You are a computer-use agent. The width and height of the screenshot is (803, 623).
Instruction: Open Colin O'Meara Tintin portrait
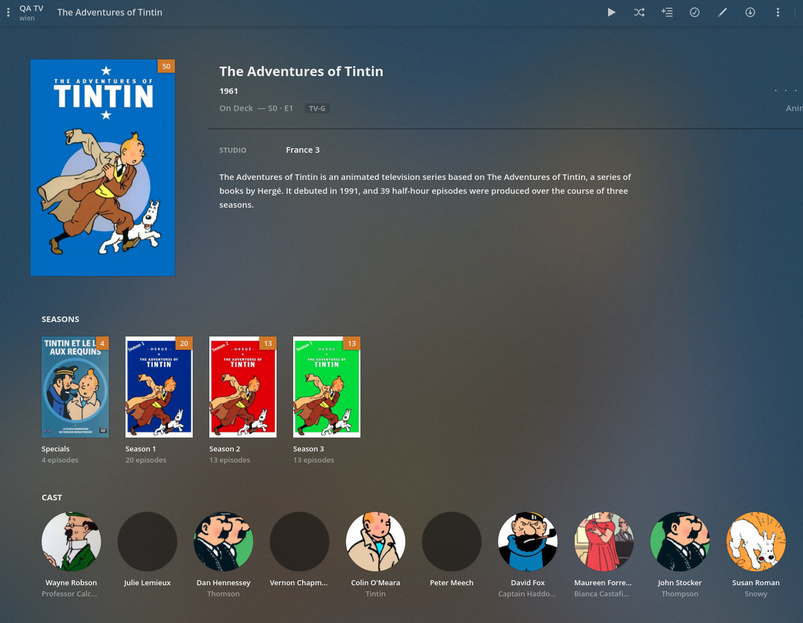click(375, 541)
